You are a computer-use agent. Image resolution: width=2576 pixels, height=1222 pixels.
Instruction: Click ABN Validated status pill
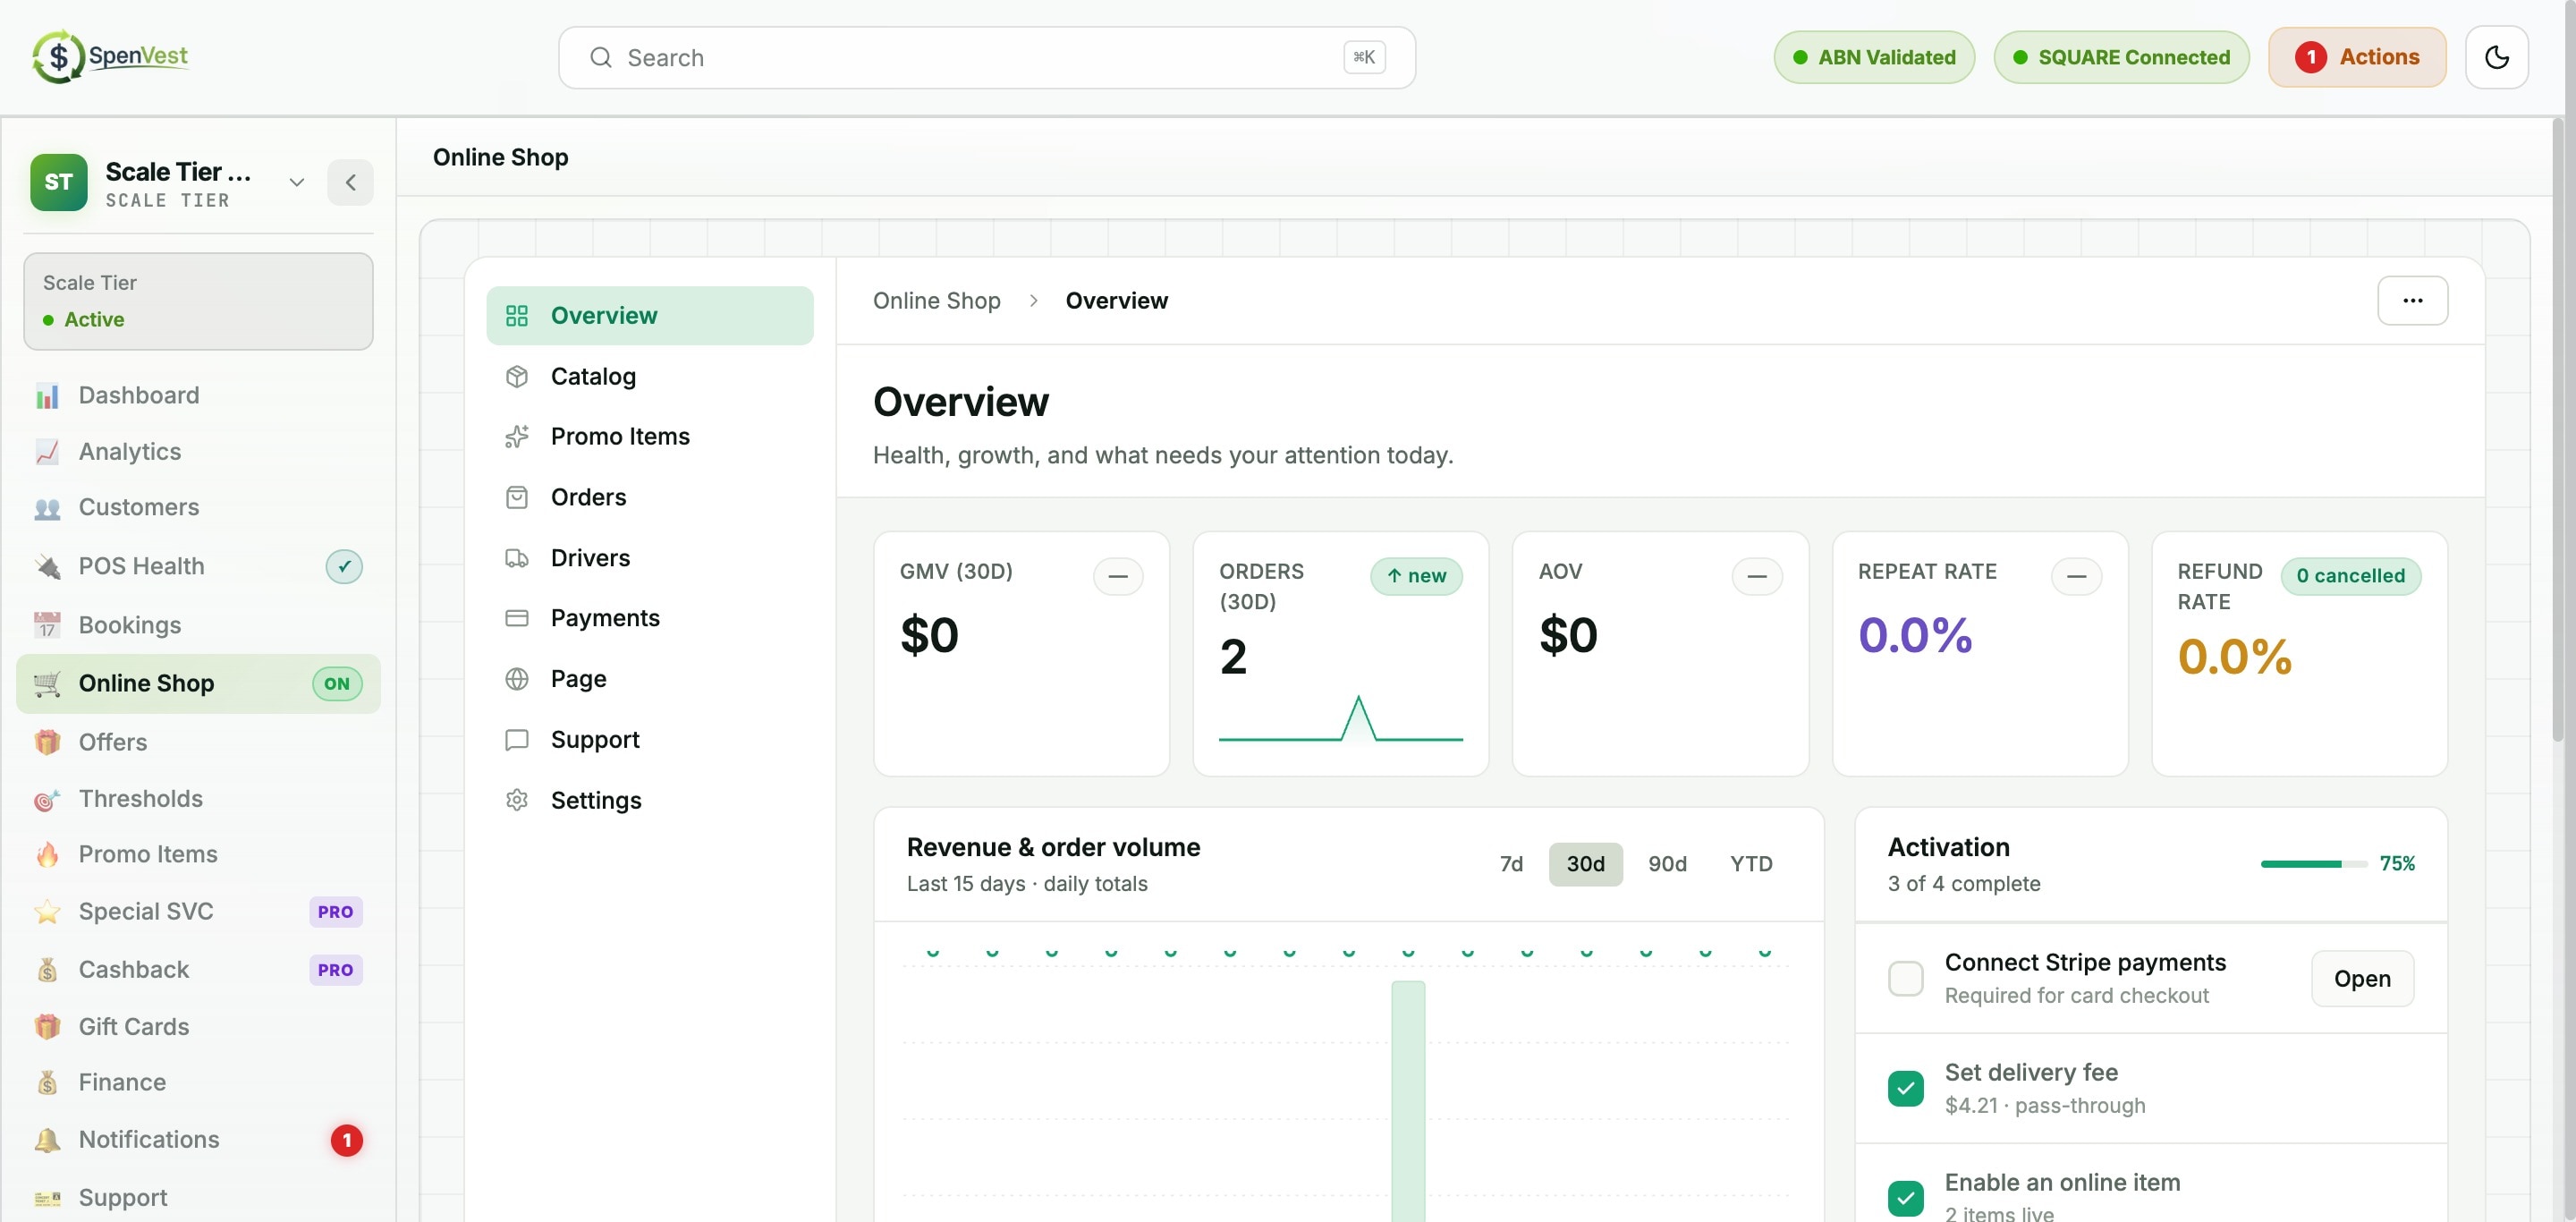coord(1873,57)
